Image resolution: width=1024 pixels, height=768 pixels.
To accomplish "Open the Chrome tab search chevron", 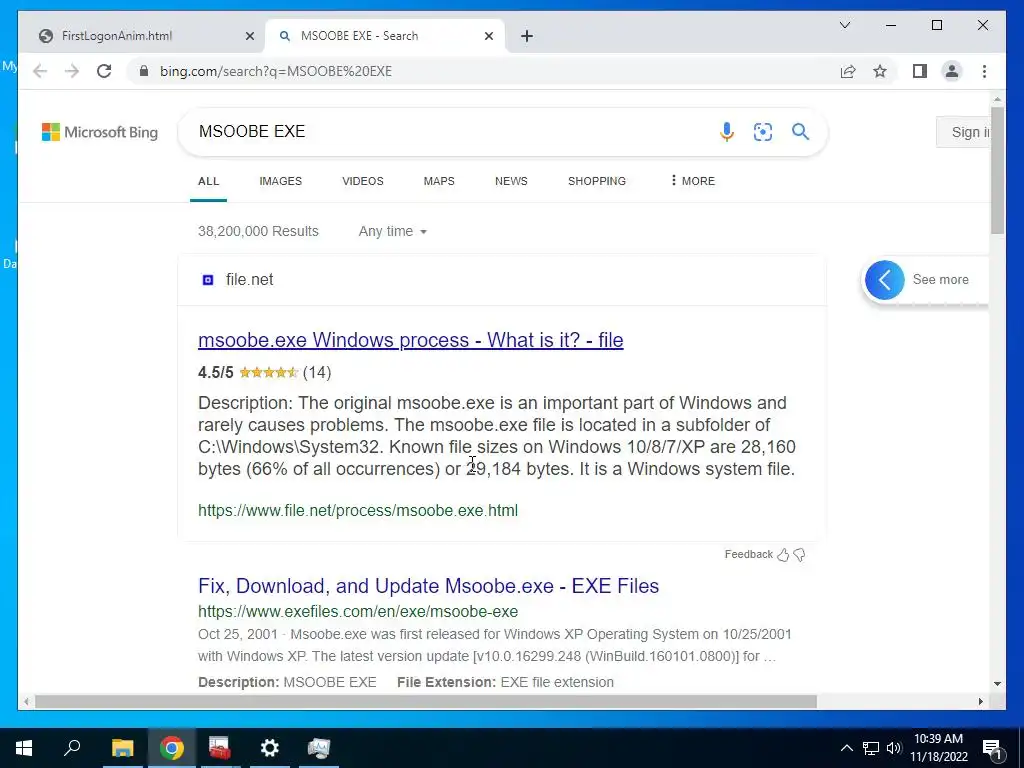I will [844, 25].
